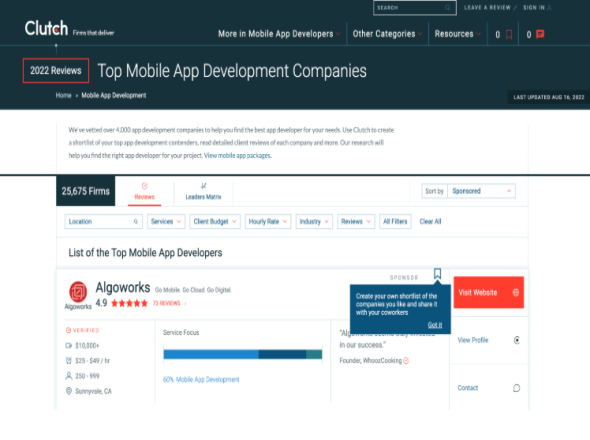Click the 73 Reviews link on Algoworks
590x440 pixels.
pyautogui.click(x=166, y=303)
